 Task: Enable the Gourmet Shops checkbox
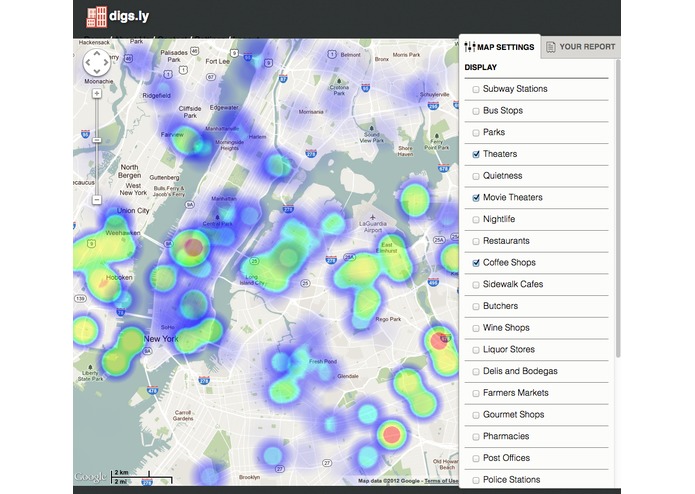[476, 415]
